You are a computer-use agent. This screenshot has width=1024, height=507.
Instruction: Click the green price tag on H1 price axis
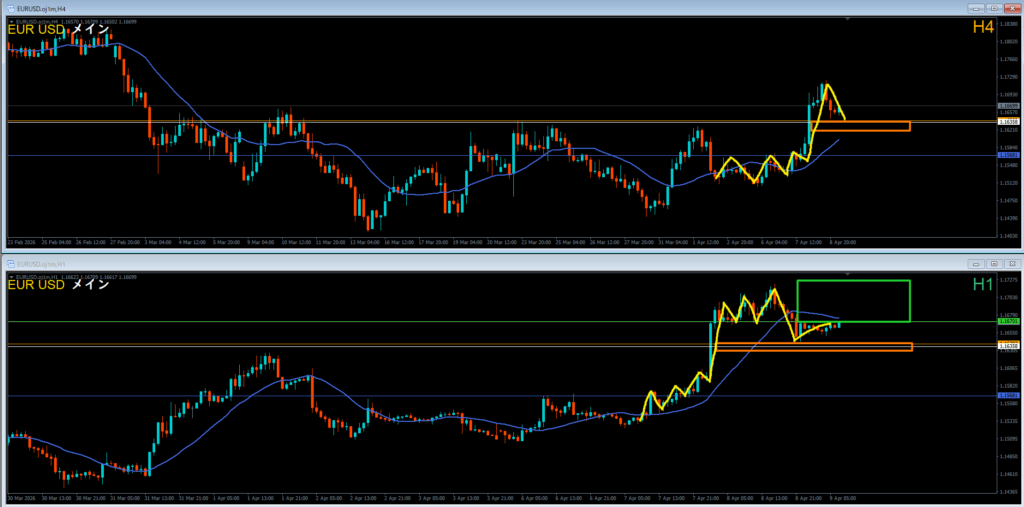pyautogui.click(x=1007, y=321)
